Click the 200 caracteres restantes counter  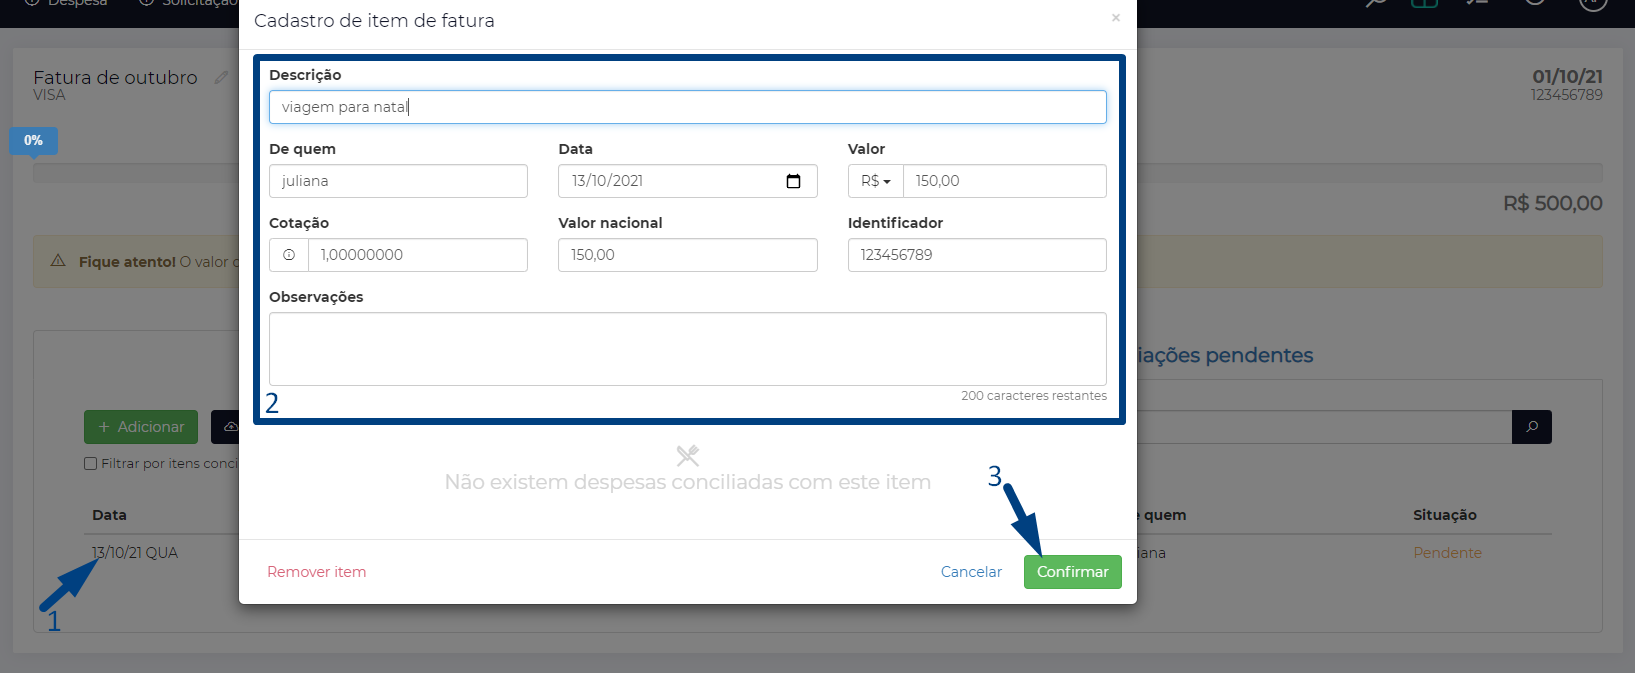coord(1034,396)
